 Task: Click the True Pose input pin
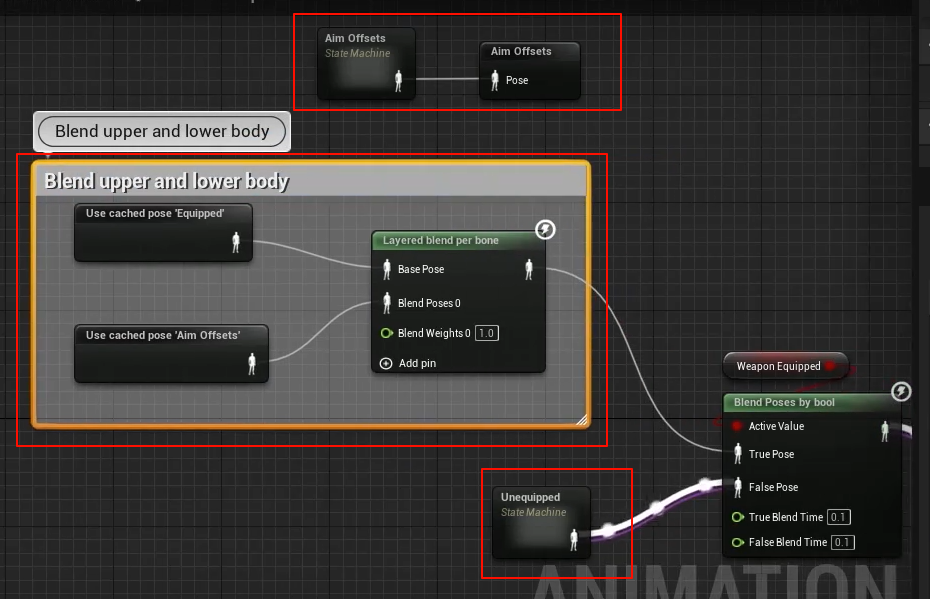coord(738,454)
